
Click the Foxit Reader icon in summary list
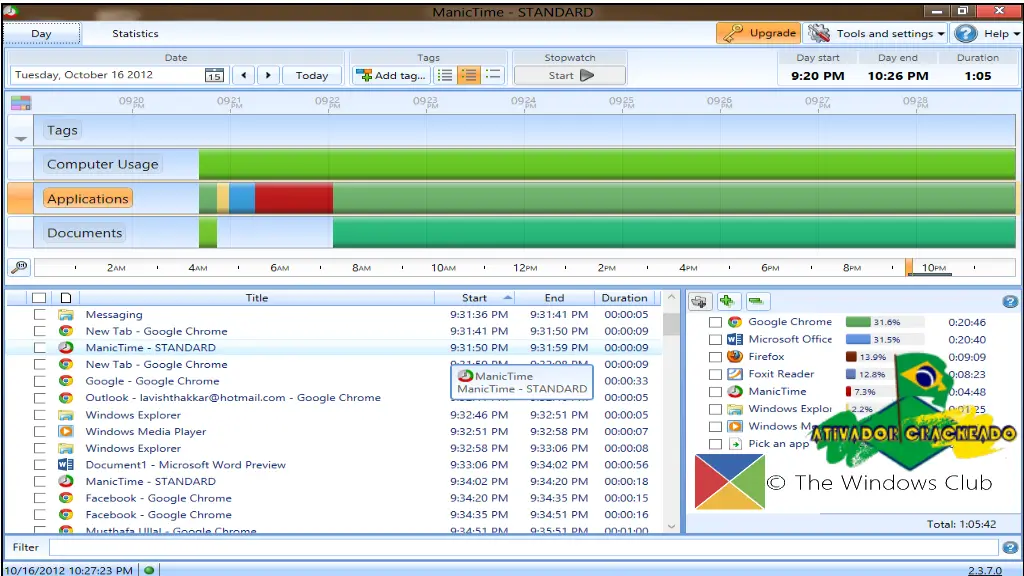[735, 374]
